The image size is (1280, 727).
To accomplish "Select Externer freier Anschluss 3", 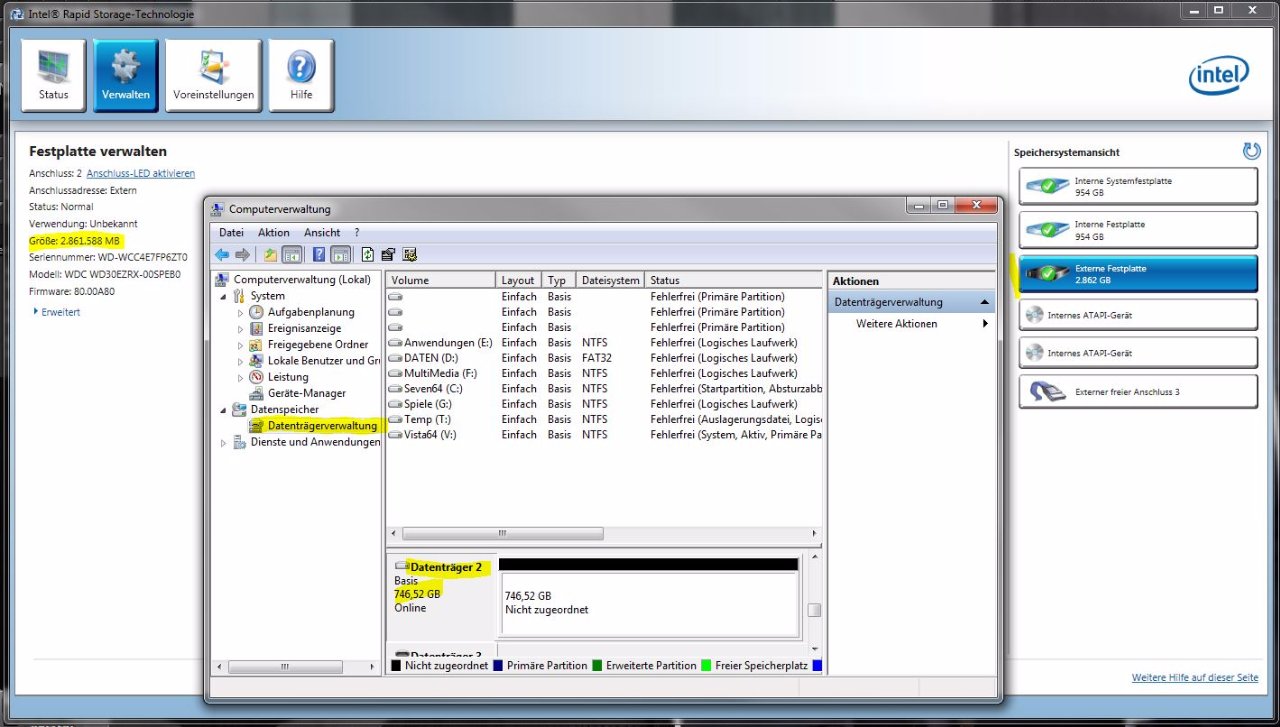I will click(1138, 392).
